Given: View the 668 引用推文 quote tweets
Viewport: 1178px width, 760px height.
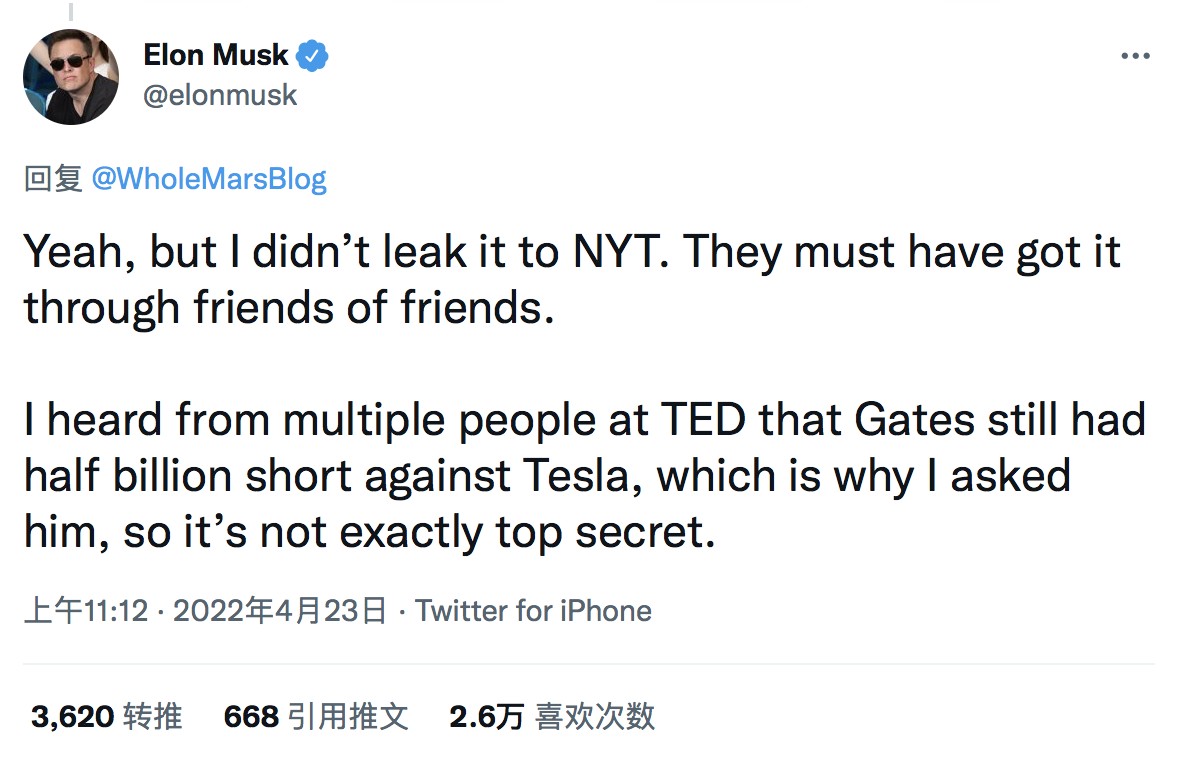Looking at the screenshot, I should click(316, 716).
